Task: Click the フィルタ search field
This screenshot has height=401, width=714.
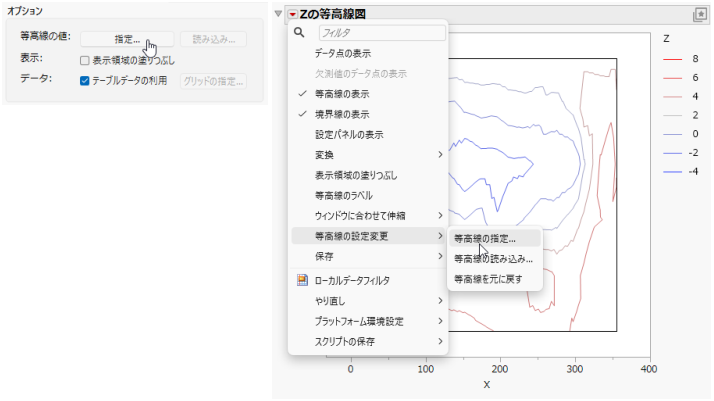Action: click(382, 33)
